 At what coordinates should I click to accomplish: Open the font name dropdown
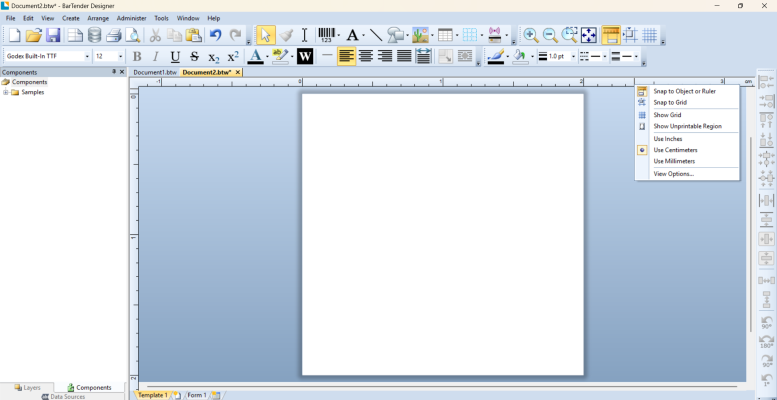87,56
